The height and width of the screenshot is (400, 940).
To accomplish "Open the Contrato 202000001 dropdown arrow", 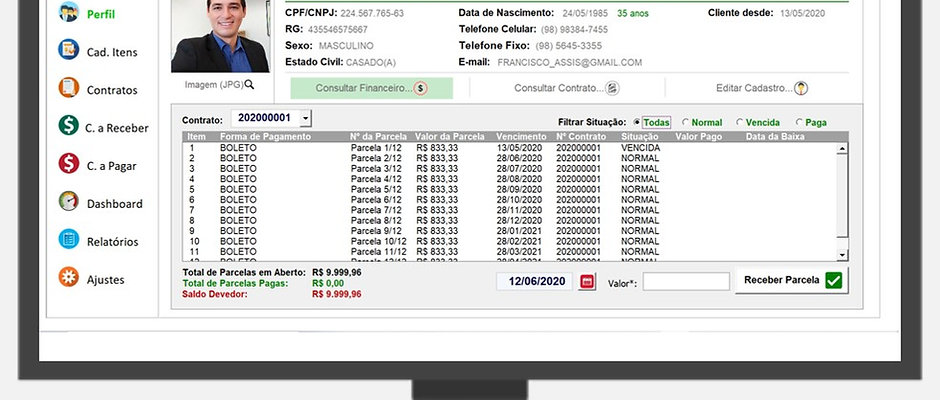I will 306,118.
